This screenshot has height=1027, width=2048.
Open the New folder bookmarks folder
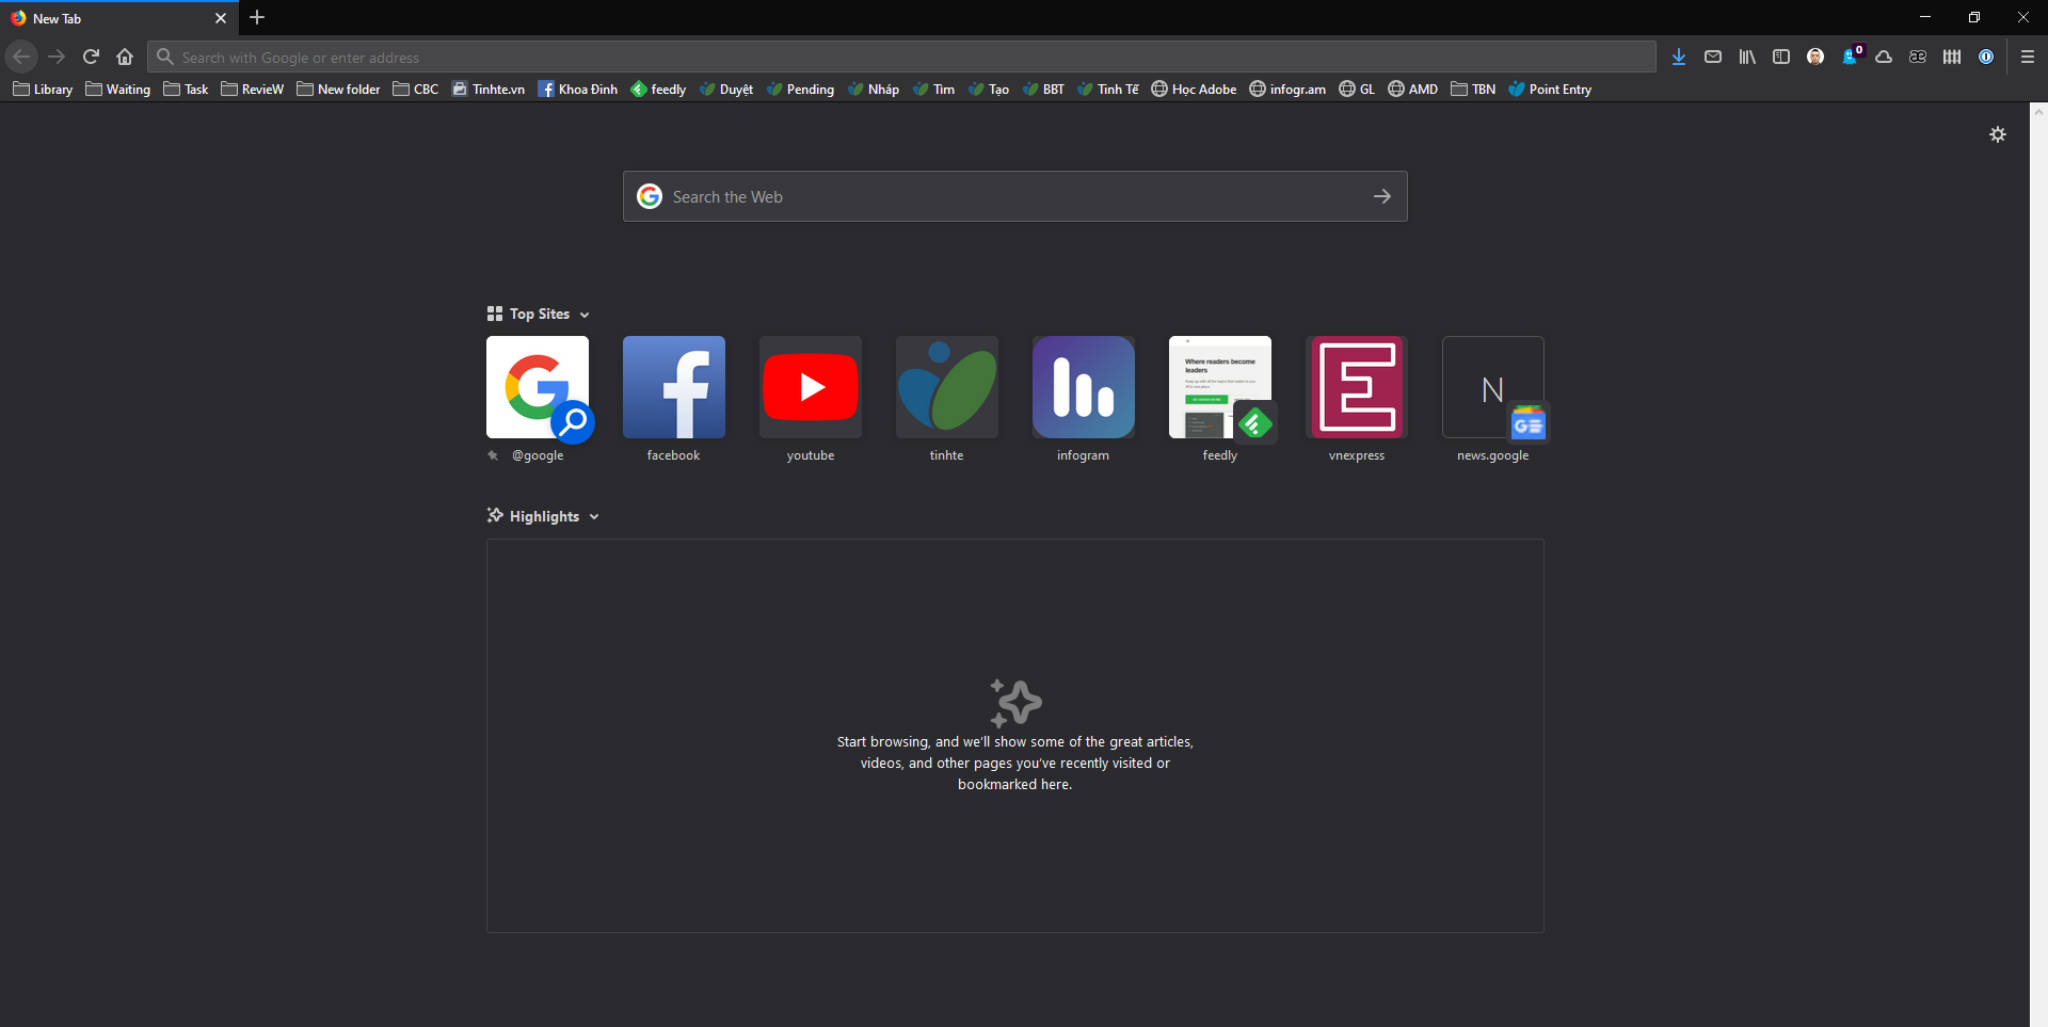pos(338,89)
